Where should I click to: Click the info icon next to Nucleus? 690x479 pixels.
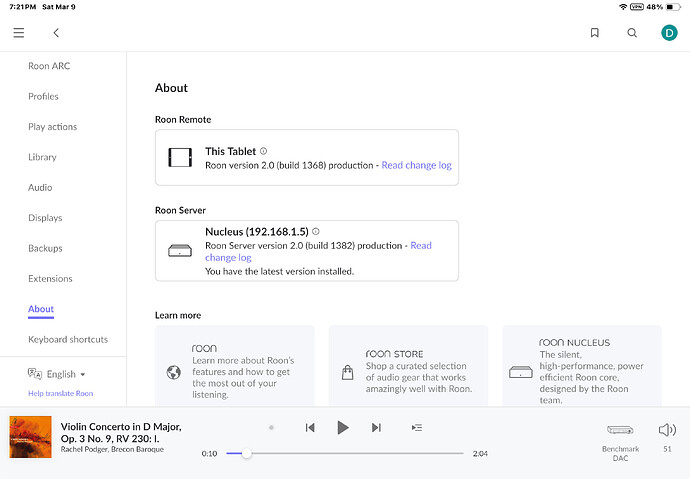pos(316,231)
